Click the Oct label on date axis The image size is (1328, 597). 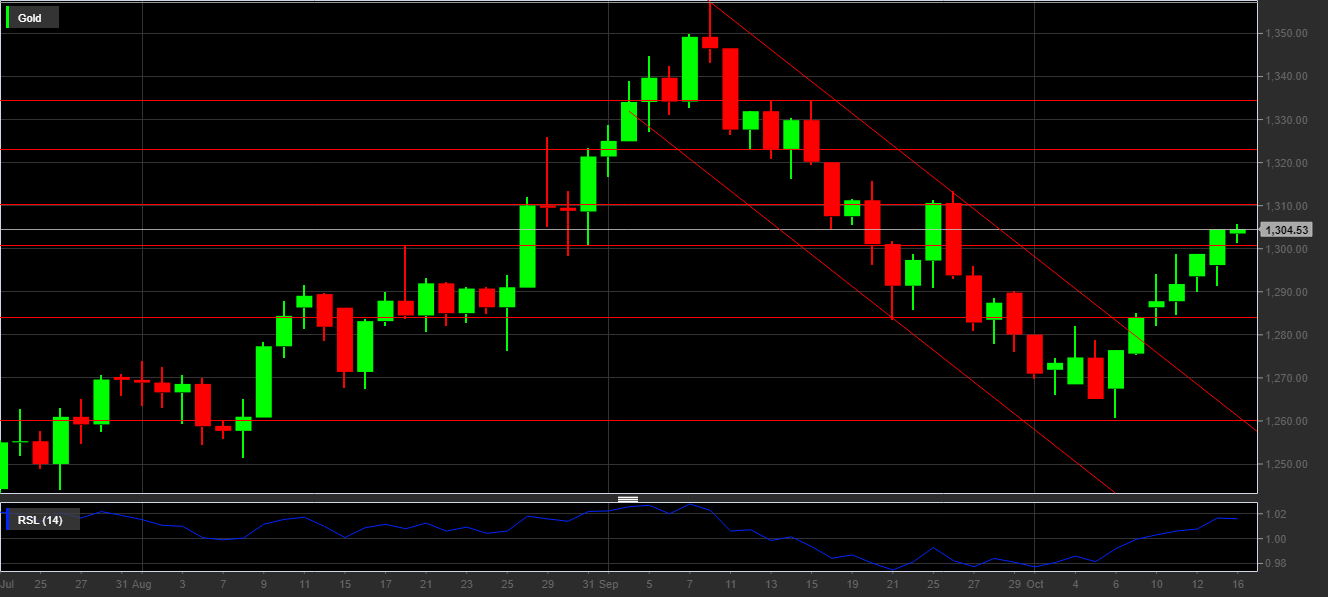1036,583
